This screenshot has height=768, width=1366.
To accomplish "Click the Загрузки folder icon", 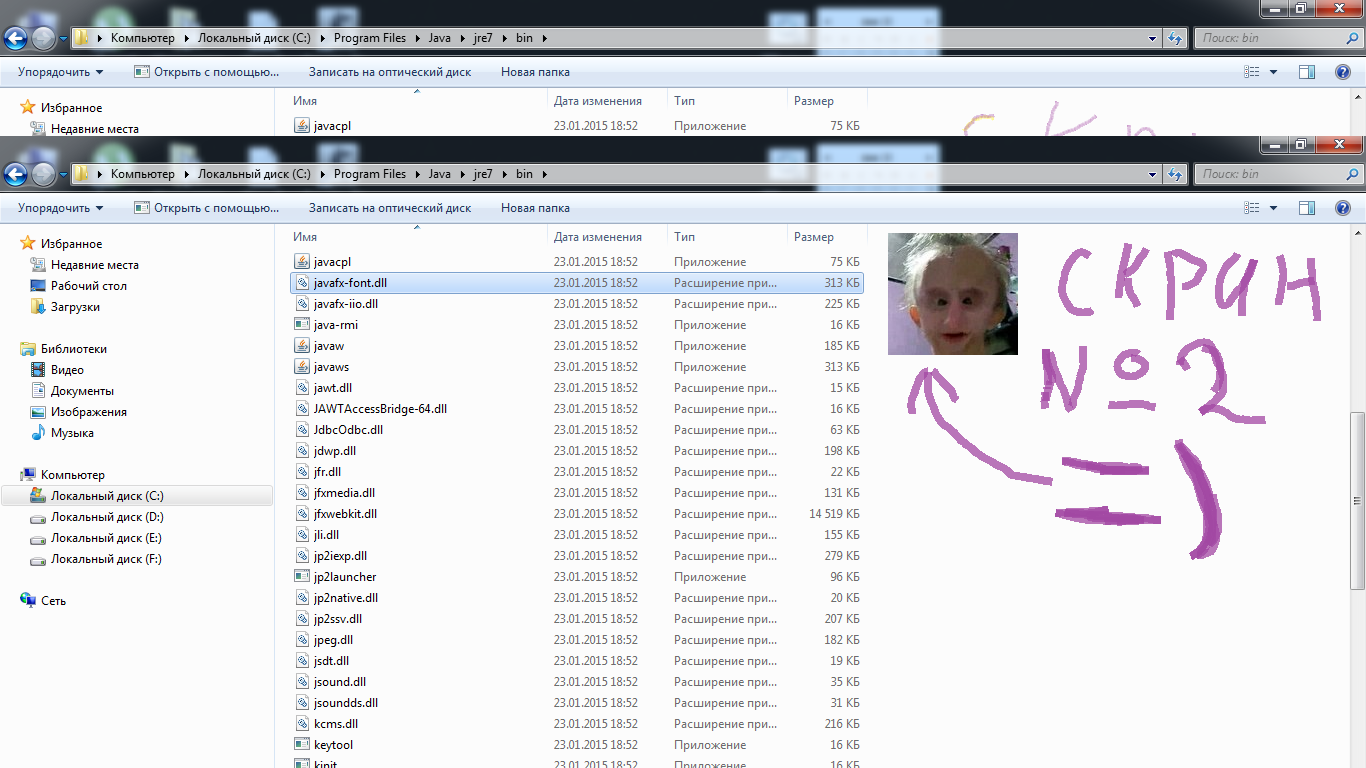I will 38,307.
